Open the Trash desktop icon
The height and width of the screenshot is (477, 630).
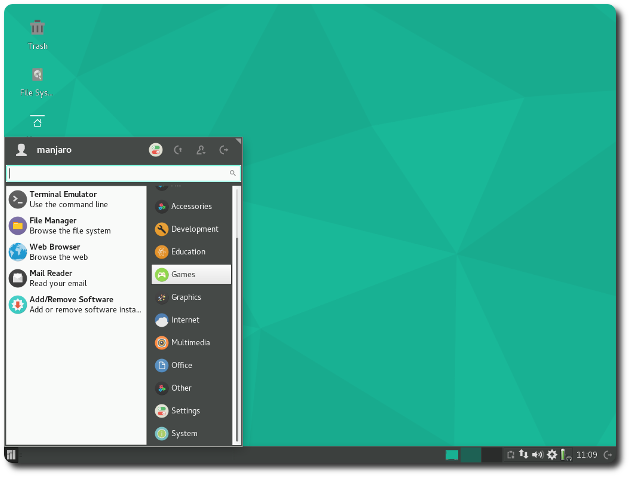[x=37, y=28]
